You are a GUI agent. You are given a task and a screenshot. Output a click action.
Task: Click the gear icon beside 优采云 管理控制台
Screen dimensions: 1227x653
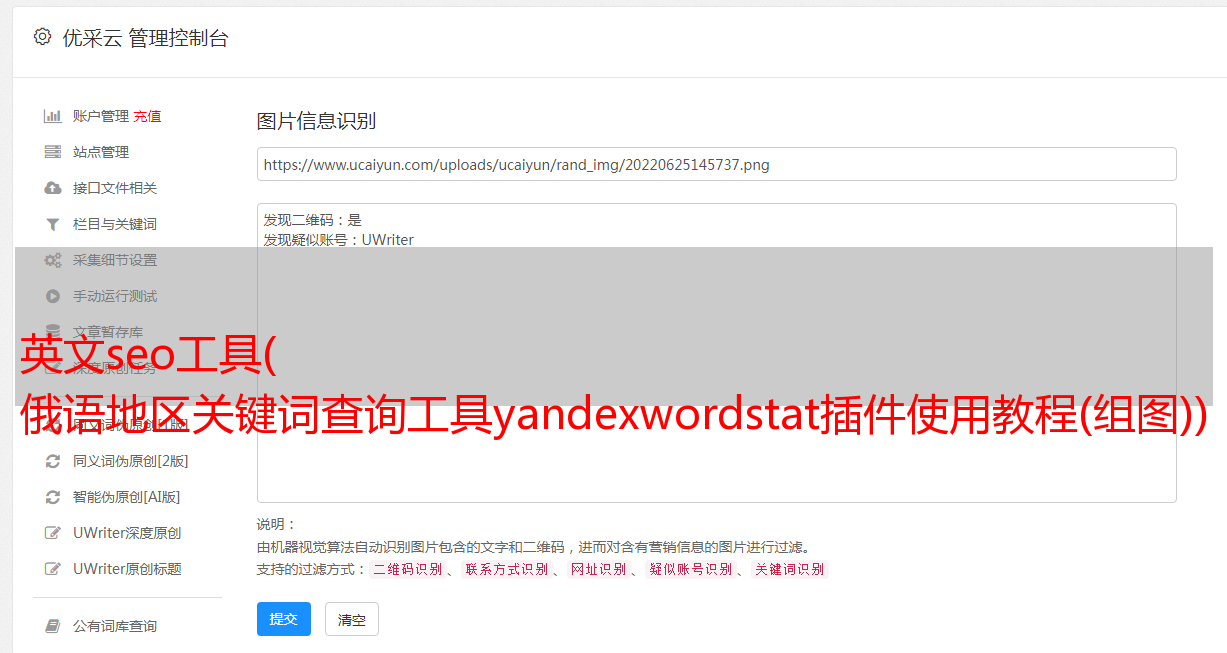[x=42, y=37]
